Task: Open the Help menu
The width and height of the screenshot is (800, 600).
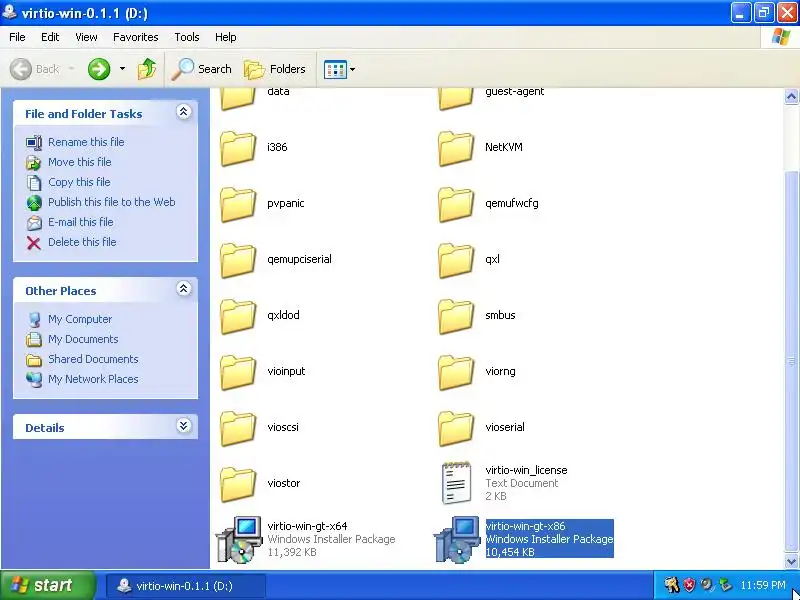Action: (x=226, y=37)
